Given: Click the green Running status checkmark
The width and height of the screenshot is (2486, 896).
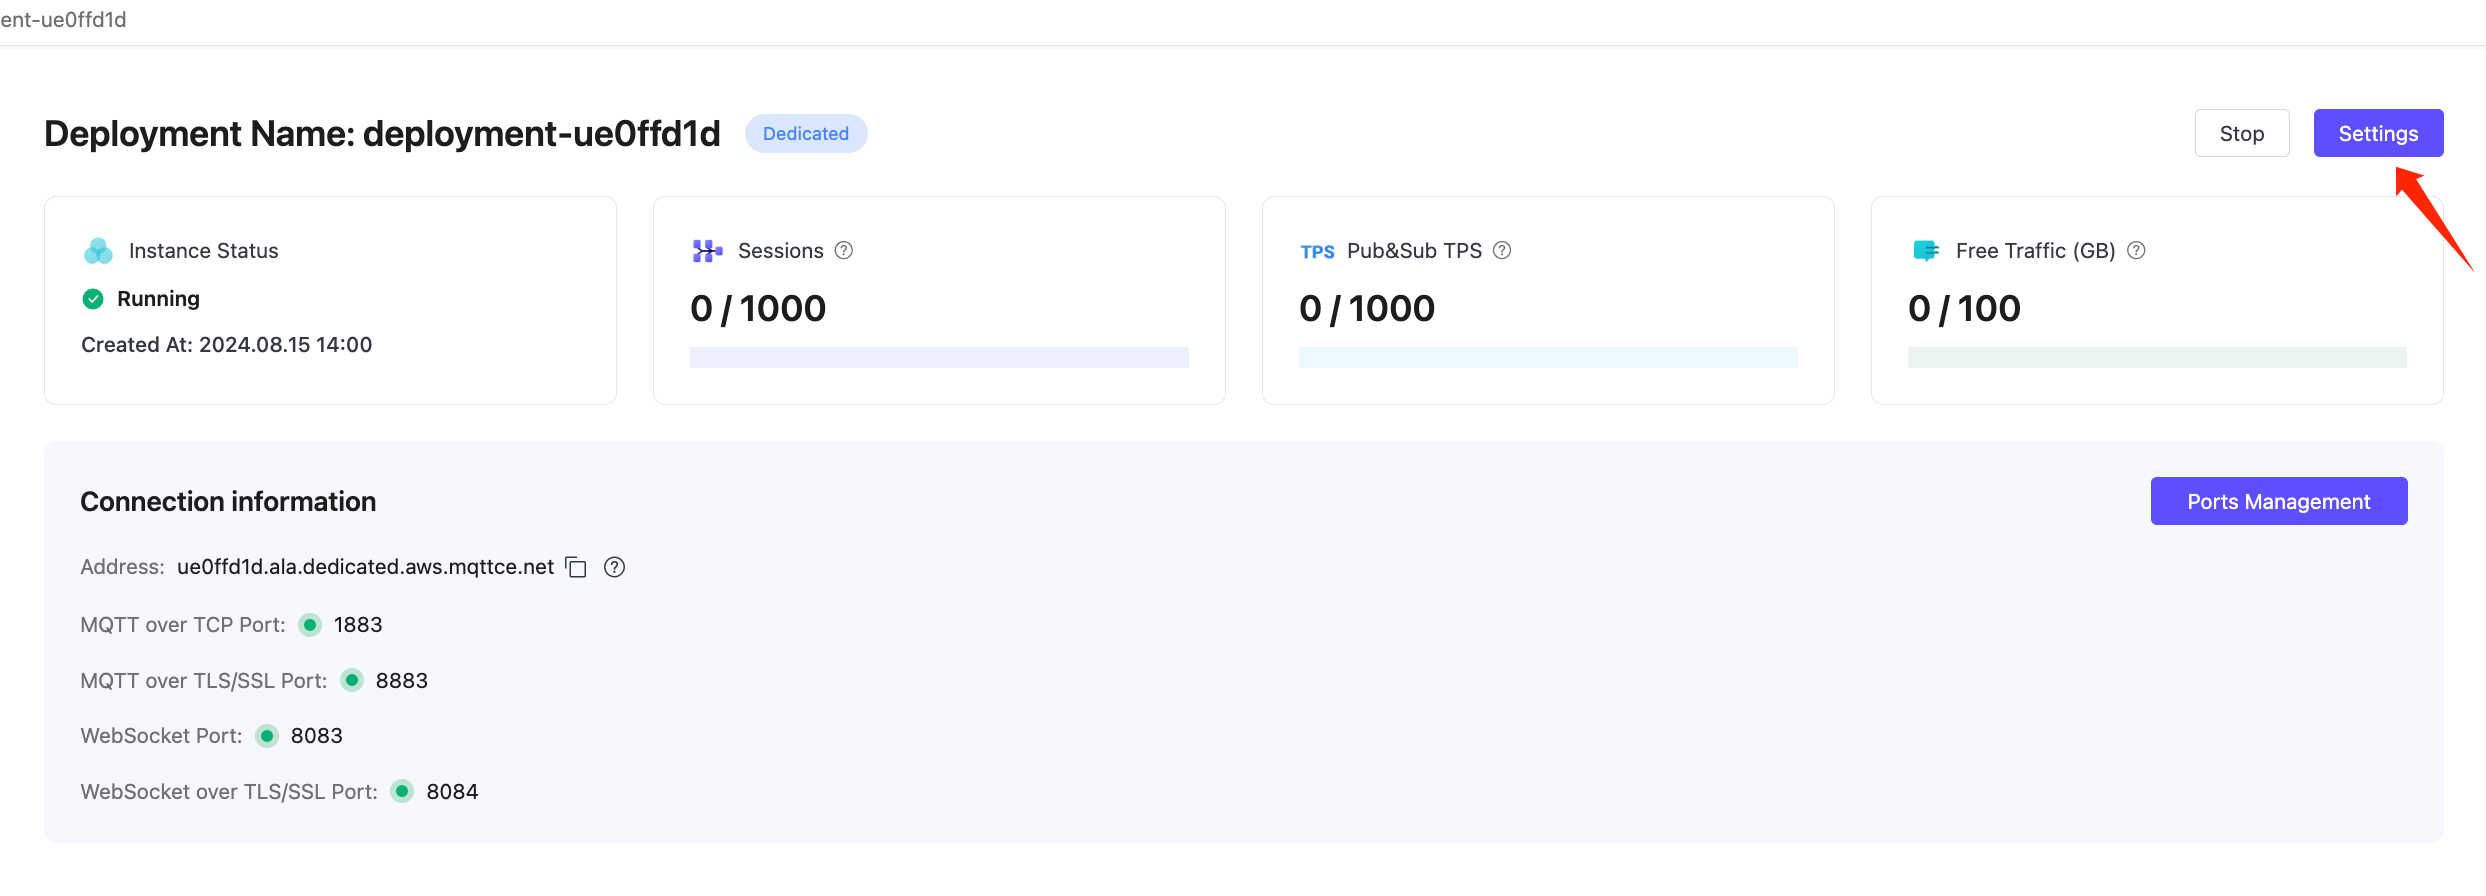Looking at the screenshot, I should pyautogui.click(x=93, y=299).
